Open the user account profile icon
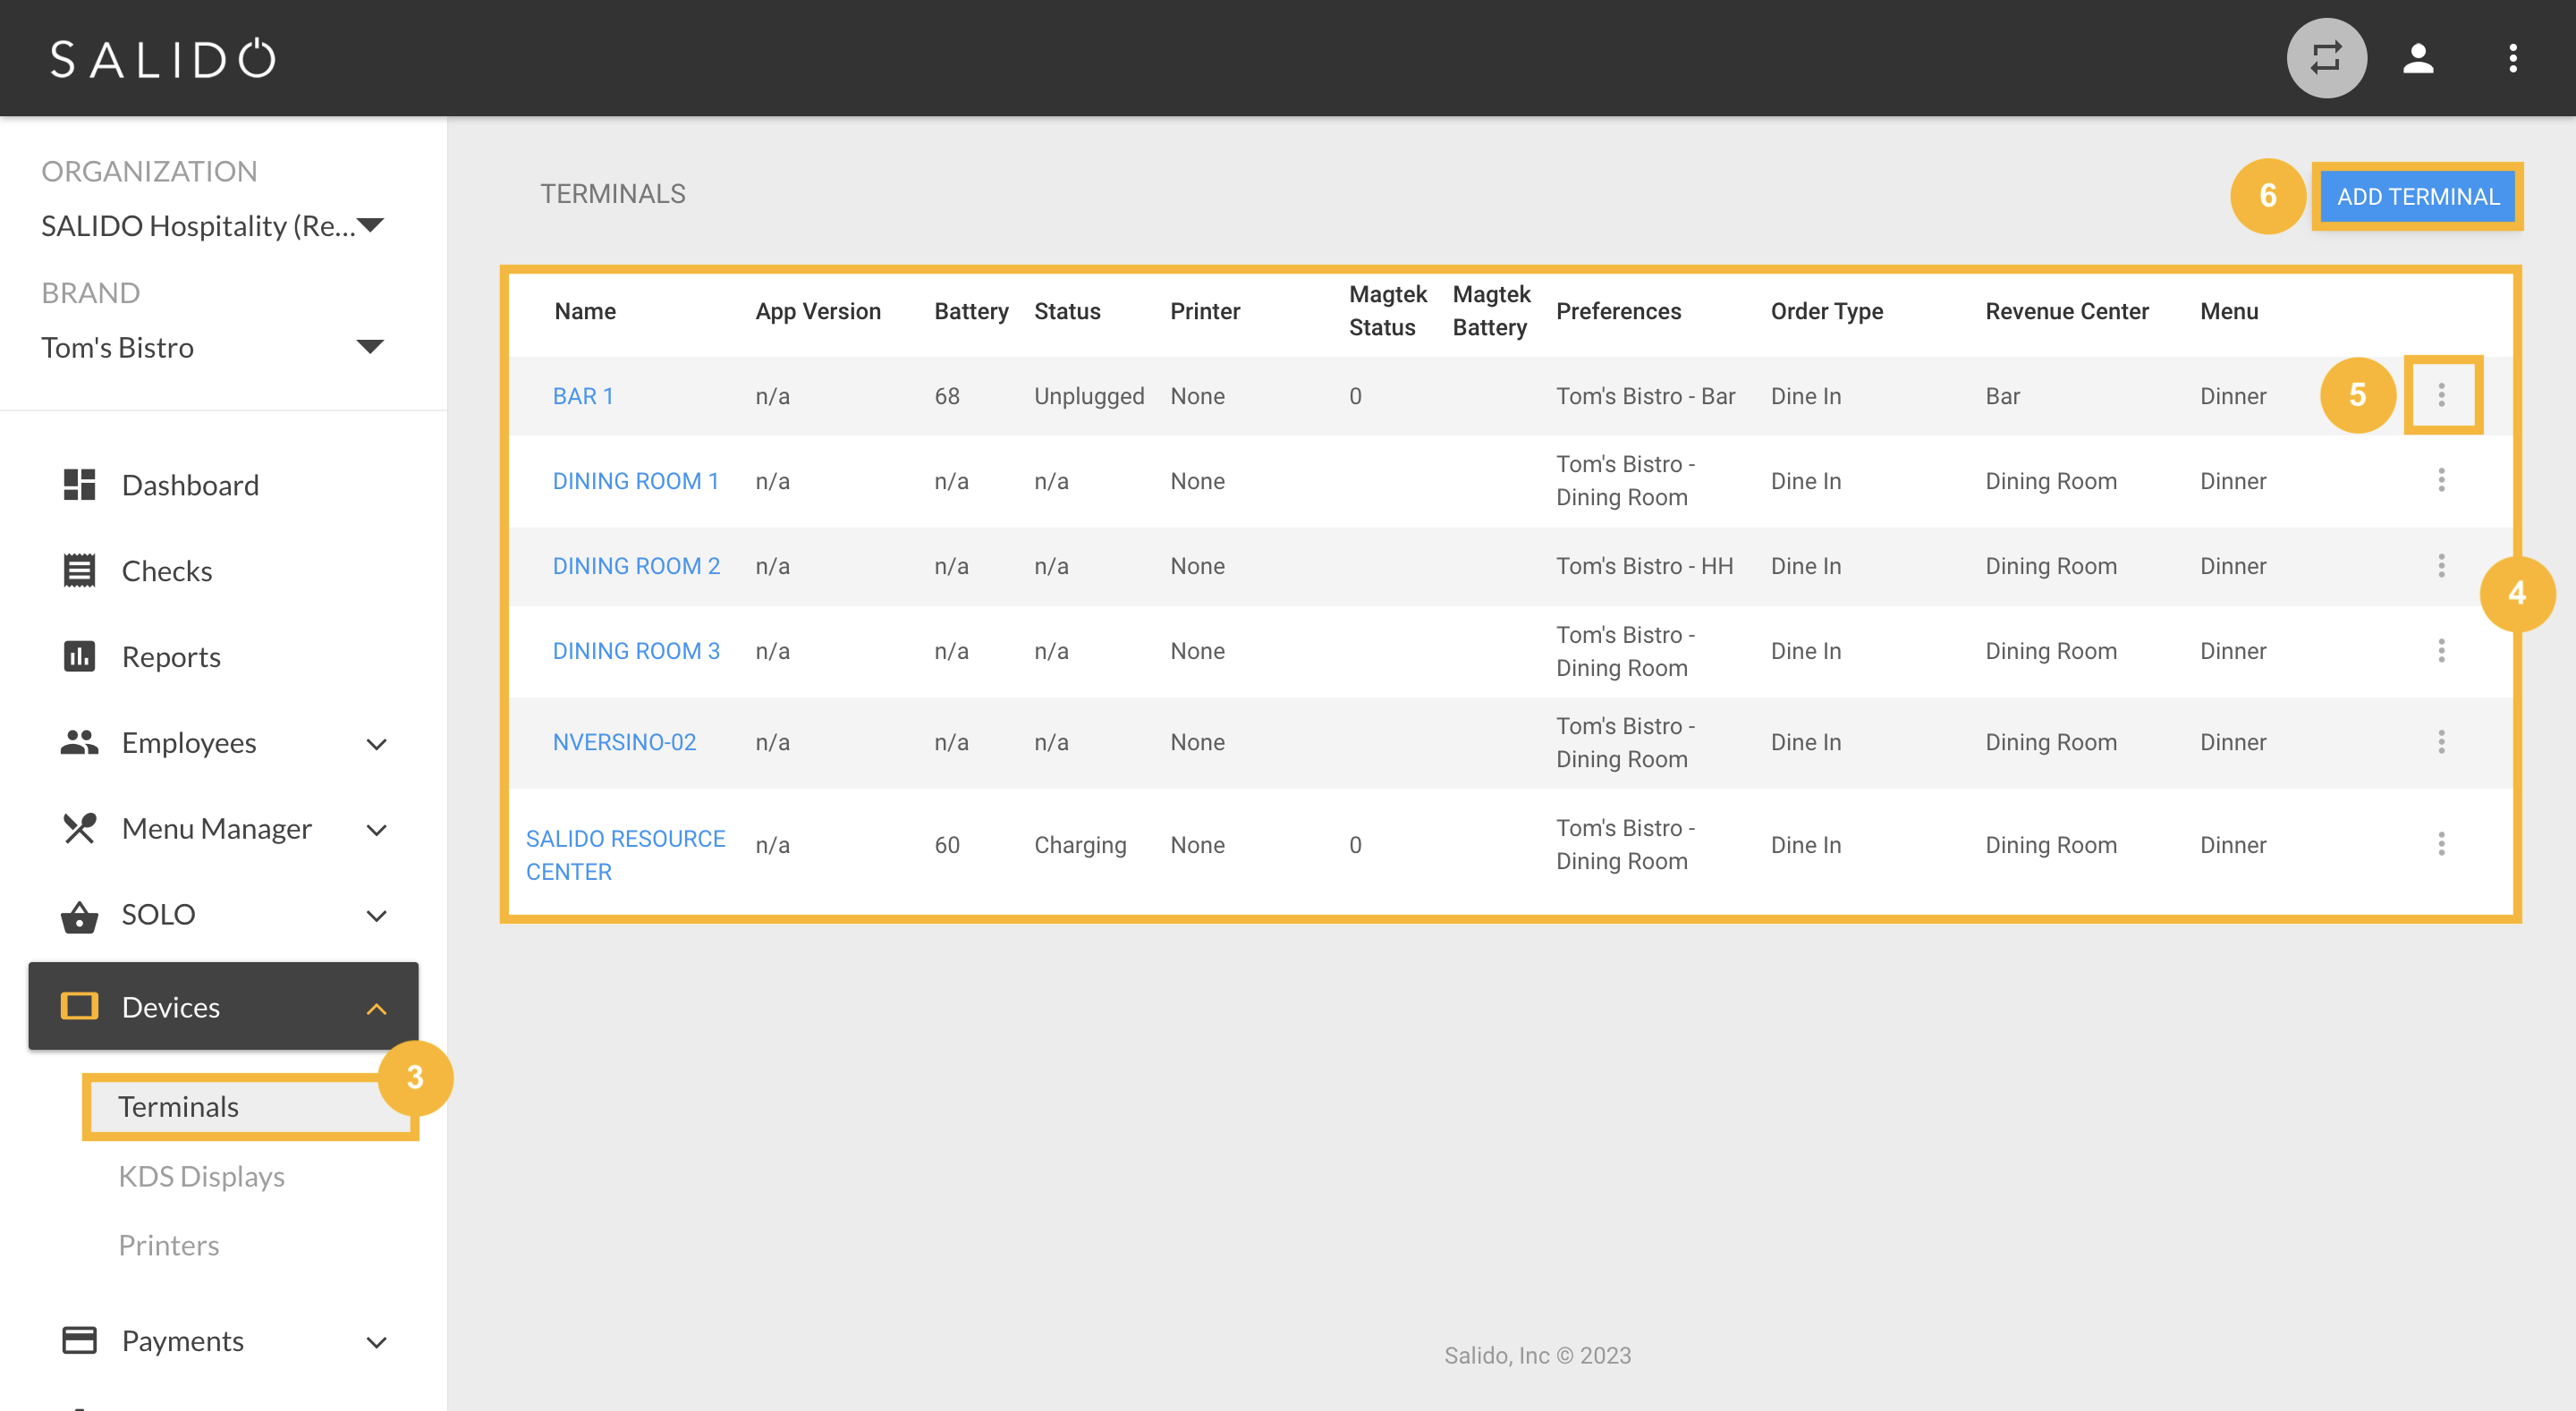Viewport: 2576px width, 1411px height. pyautogui.click(x=2418, y=58)
